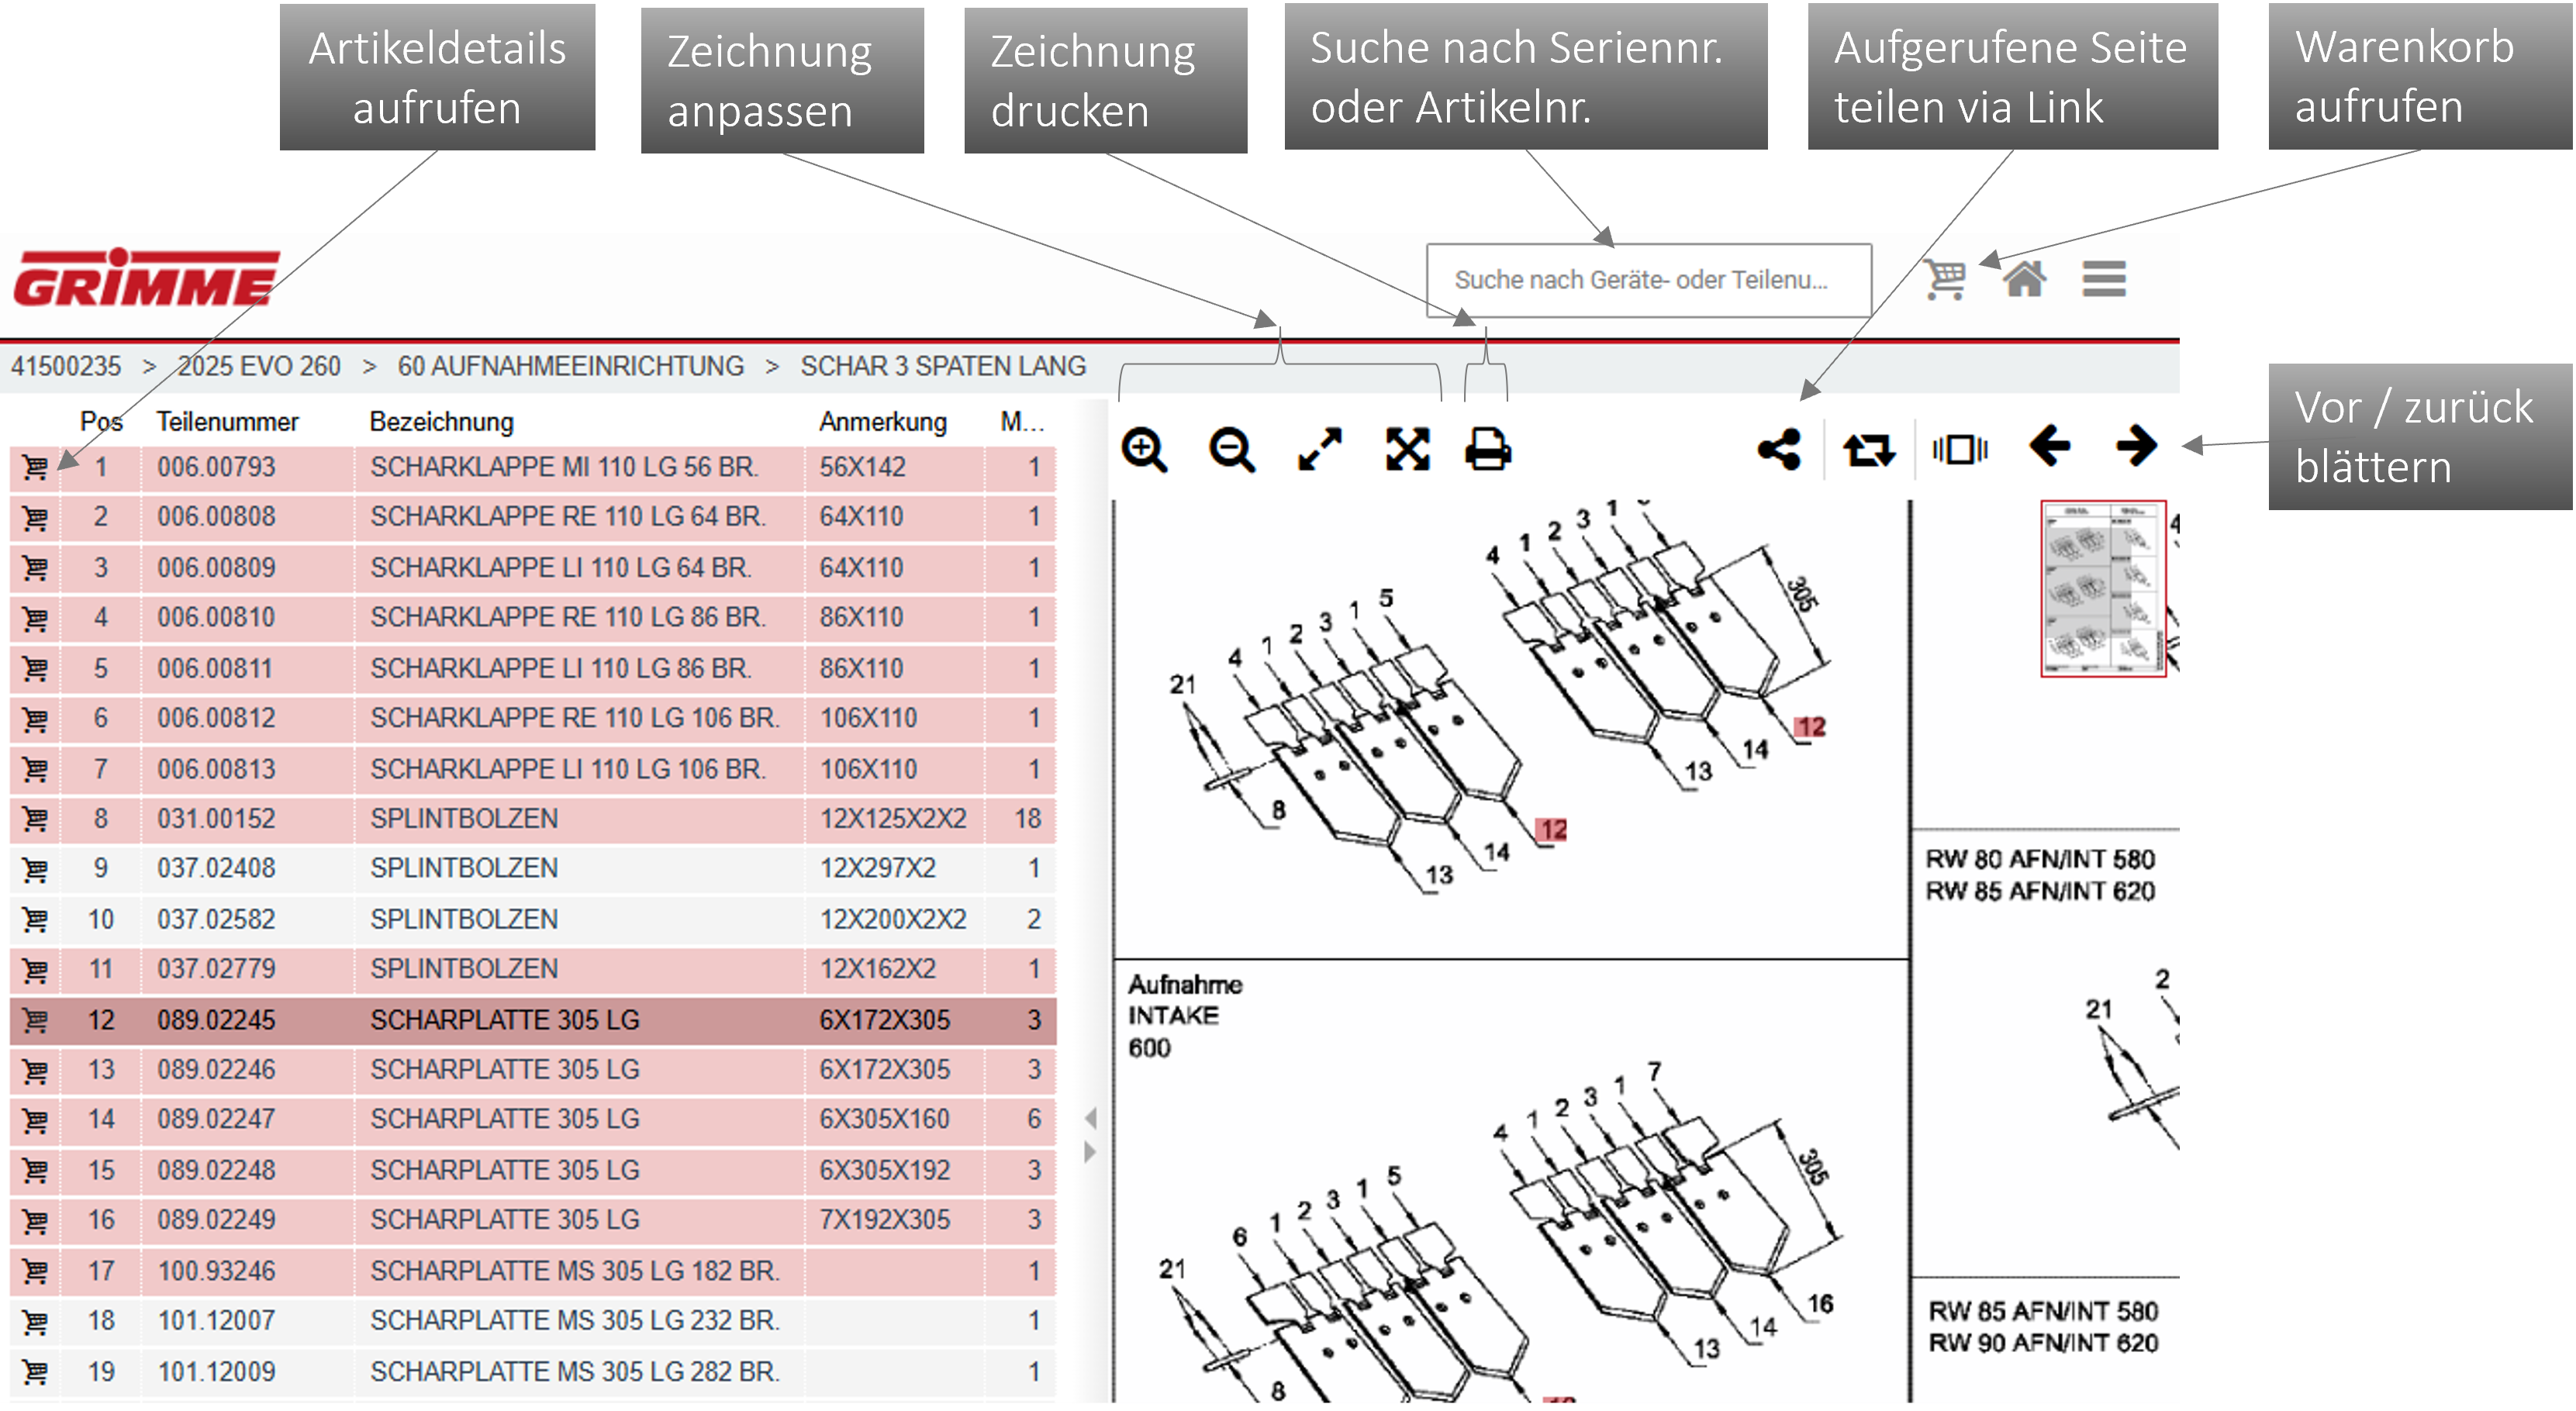This screenshot has height=1411, width=2576.
Task: Sort by Pos column header
Action: [101, 422]
